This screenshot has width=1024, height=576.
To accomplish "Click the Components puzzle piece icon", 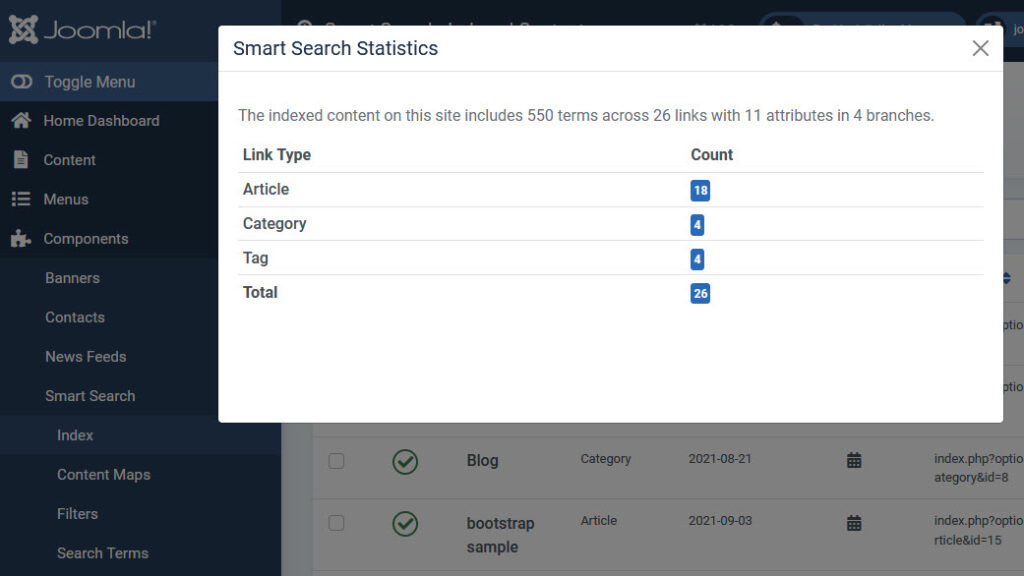I will (21, 239).
